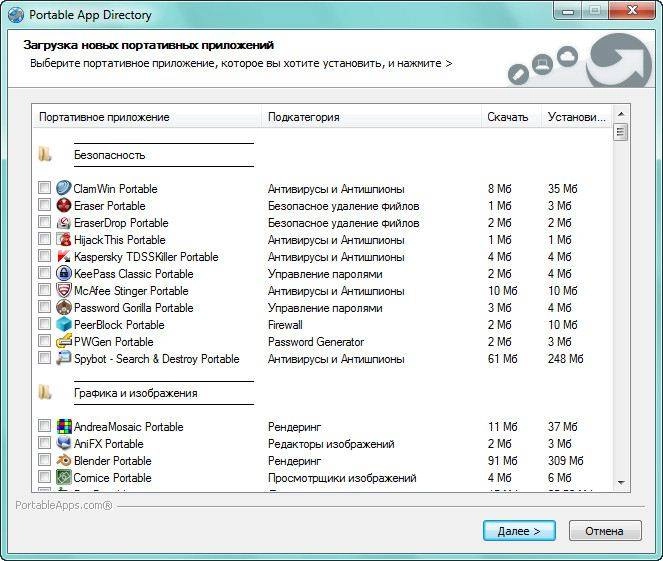Check the ClamWin Portable checkbox
Viewport: 663px width, 561px height.
click(x=44, y=187)
